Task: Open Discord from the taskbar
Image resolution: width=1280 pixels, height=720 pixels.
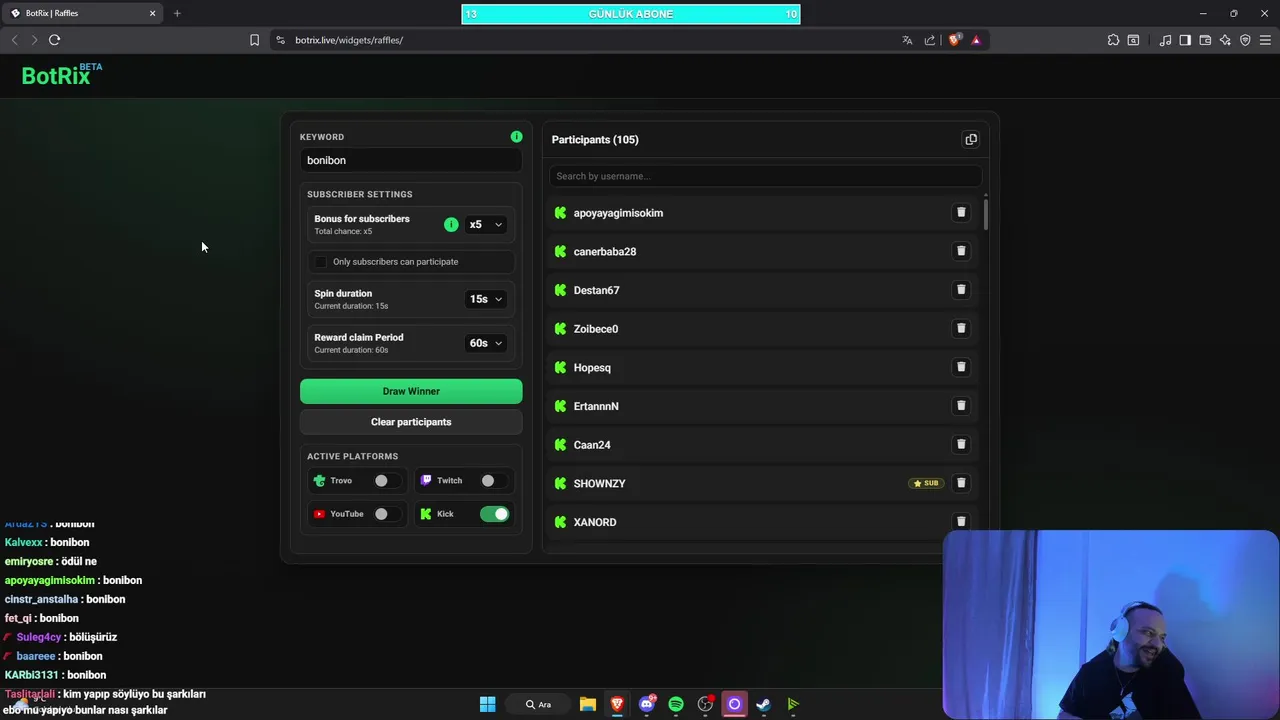Action: point(647,704)
